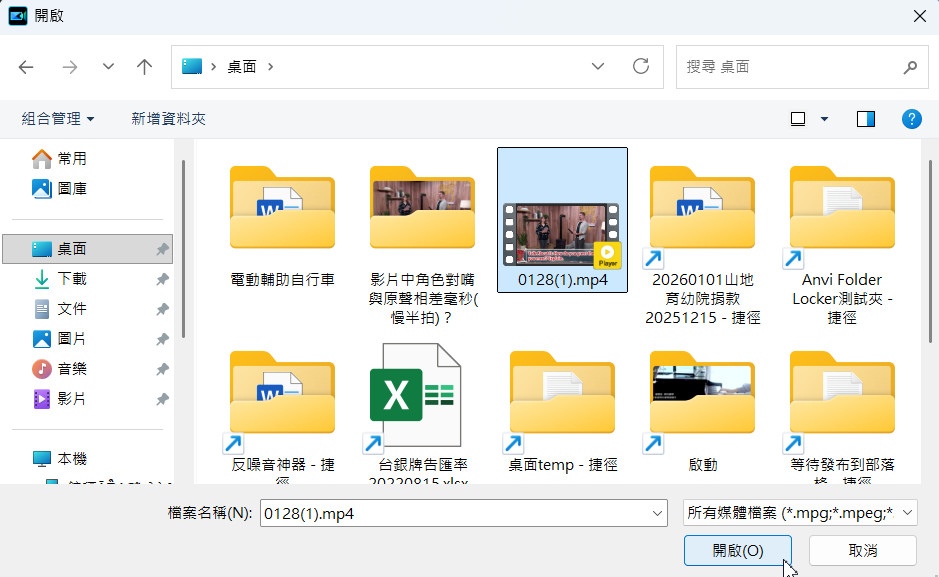Click the Up one level arrow
Viewport: 939px width, 577px height.
(144, 67)
